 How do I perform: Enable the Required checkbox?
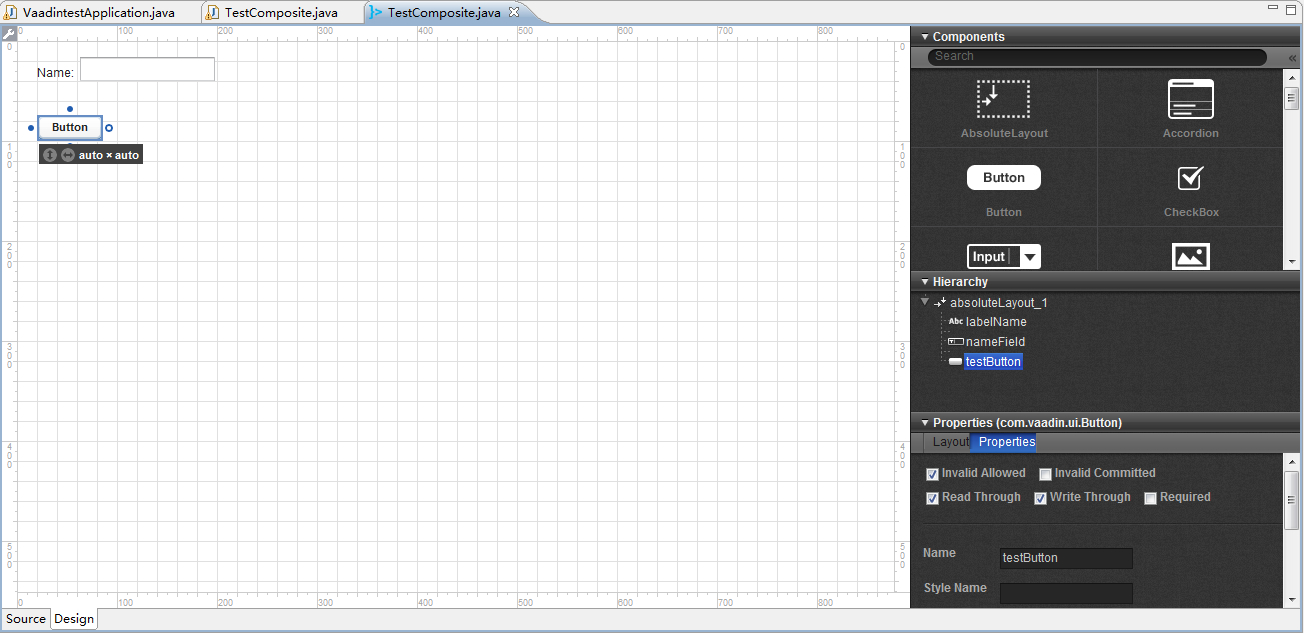click(1151, 498)
